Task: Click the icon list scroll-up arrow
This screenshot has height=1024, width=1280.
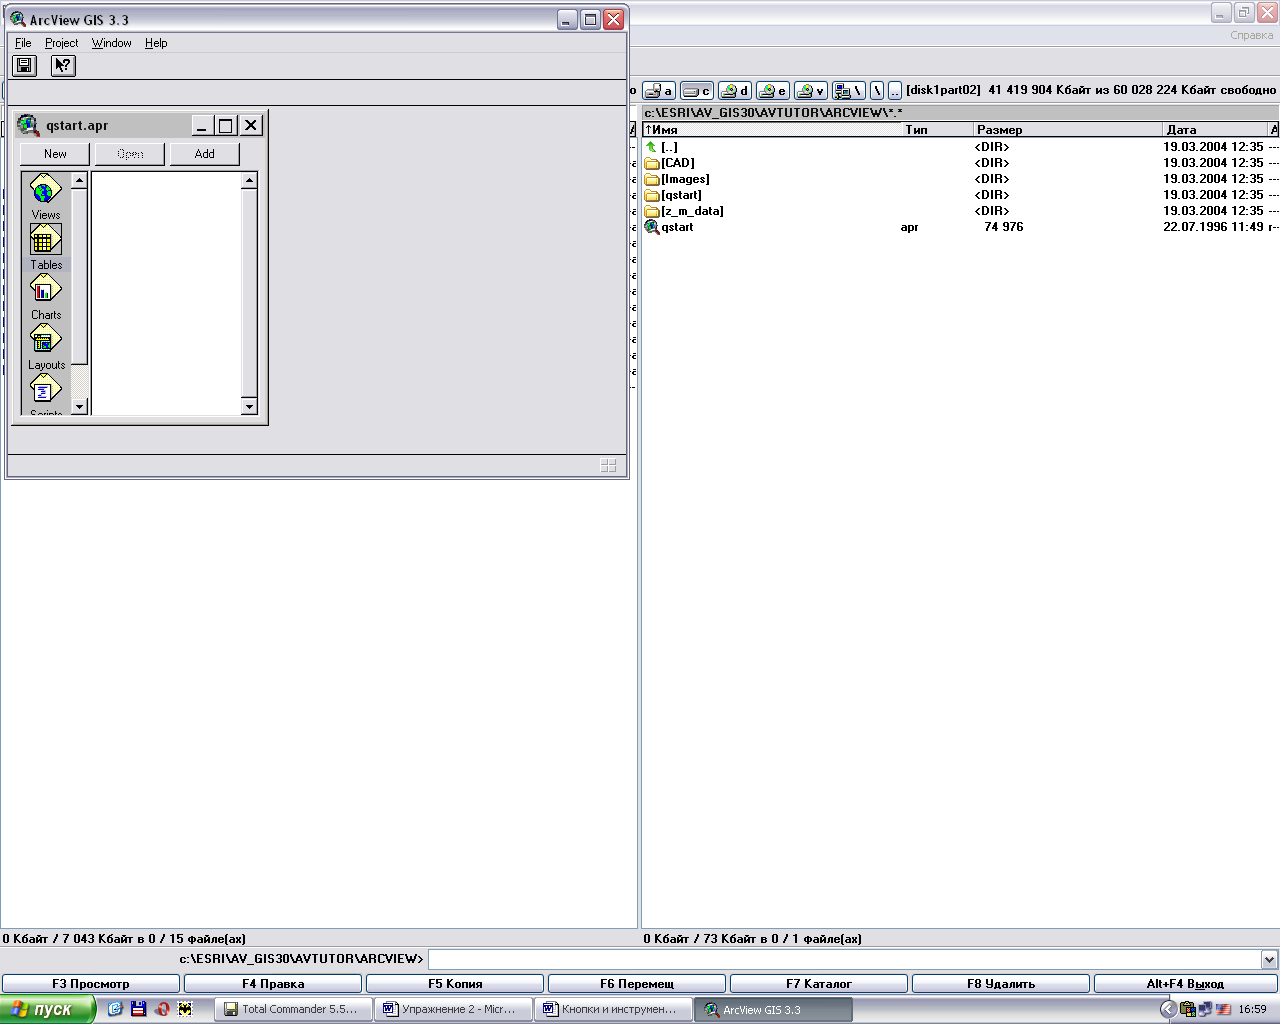Action: click(x=80, y=181)
